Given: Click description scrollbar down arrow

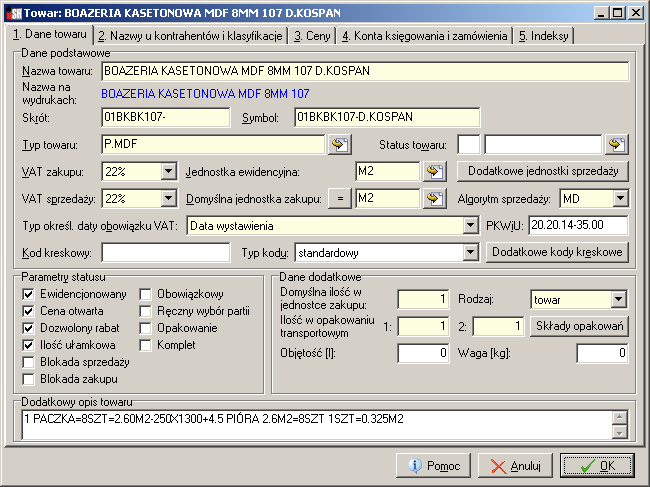Looking at the screenshot, I should click(x=620, y=433).
